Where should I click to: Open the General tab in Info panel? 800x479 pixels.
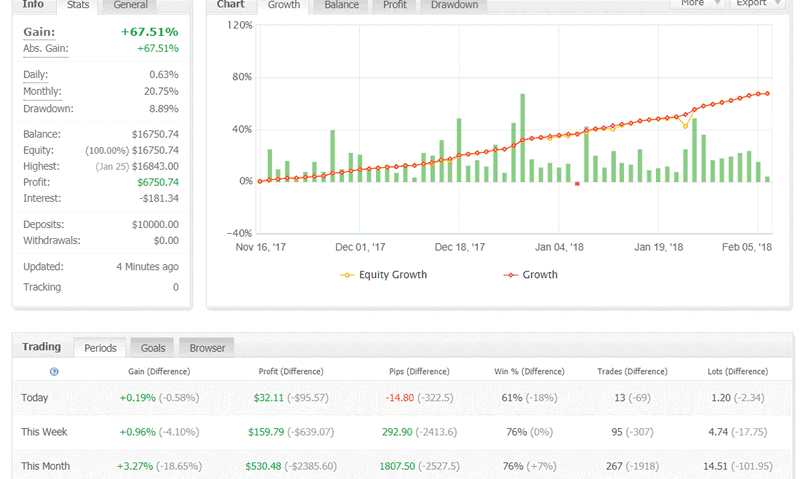click(x=131, y=5)
